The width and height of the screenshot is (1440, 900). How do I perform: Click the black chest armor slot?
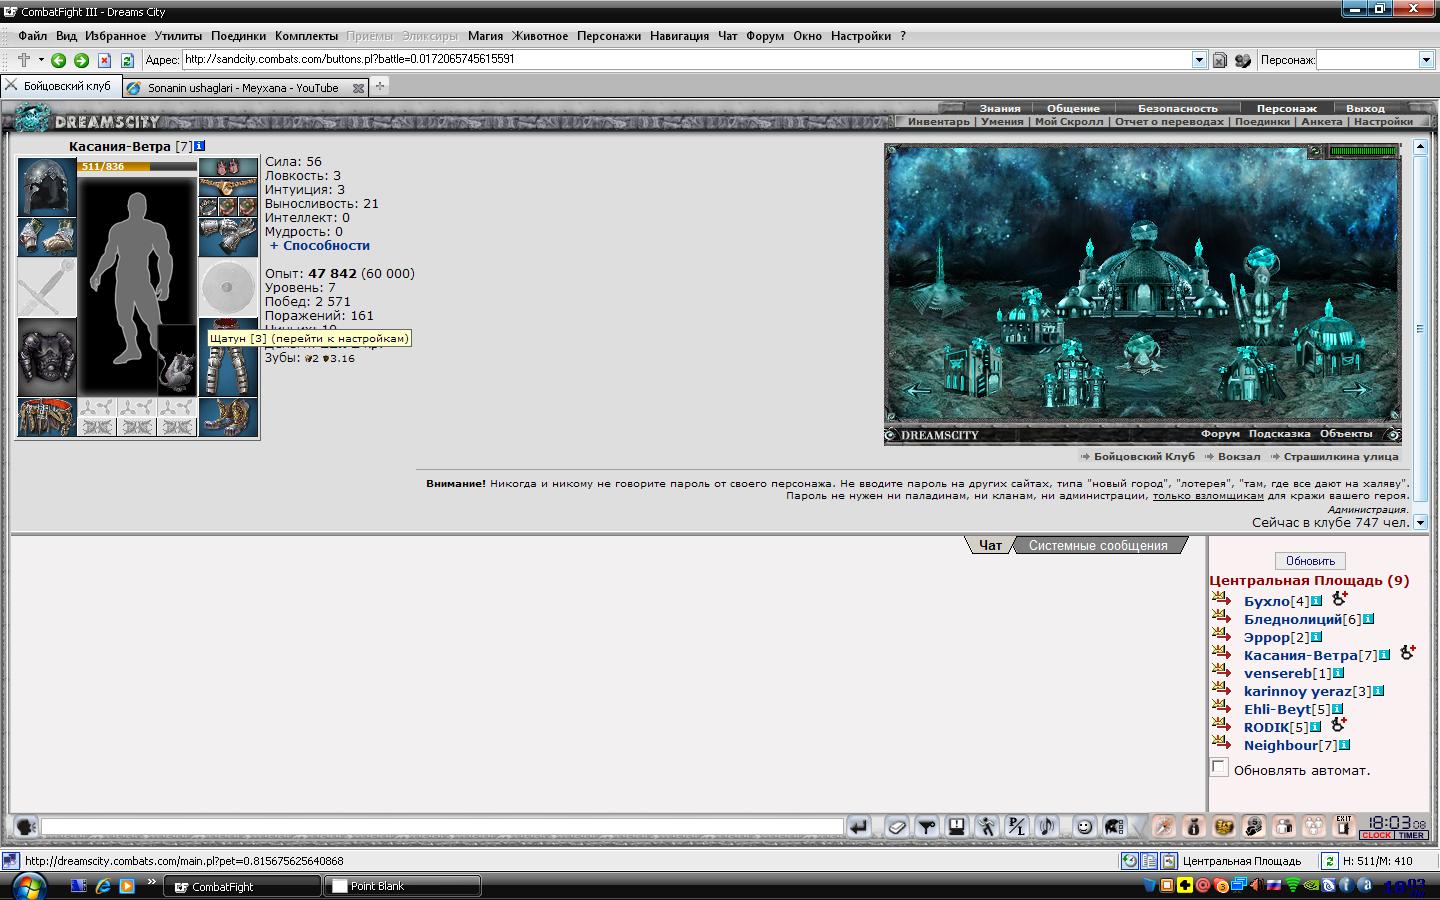(x=47, y=358)
